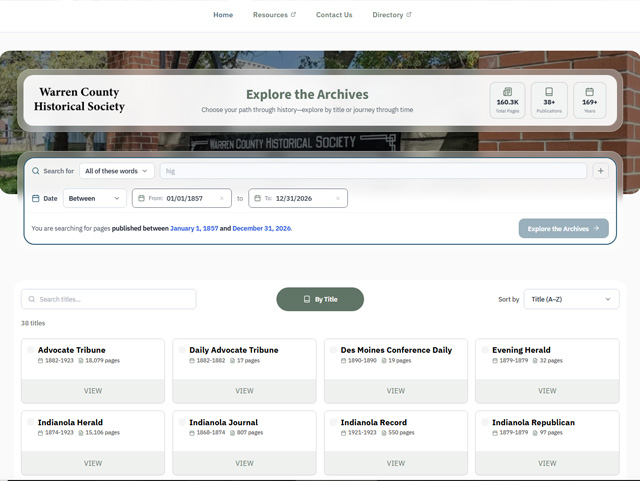Click the Warren County Historical Society logo
Viewport: 640px width, 481px height.
pyautogui.click(x=79, y=99)
